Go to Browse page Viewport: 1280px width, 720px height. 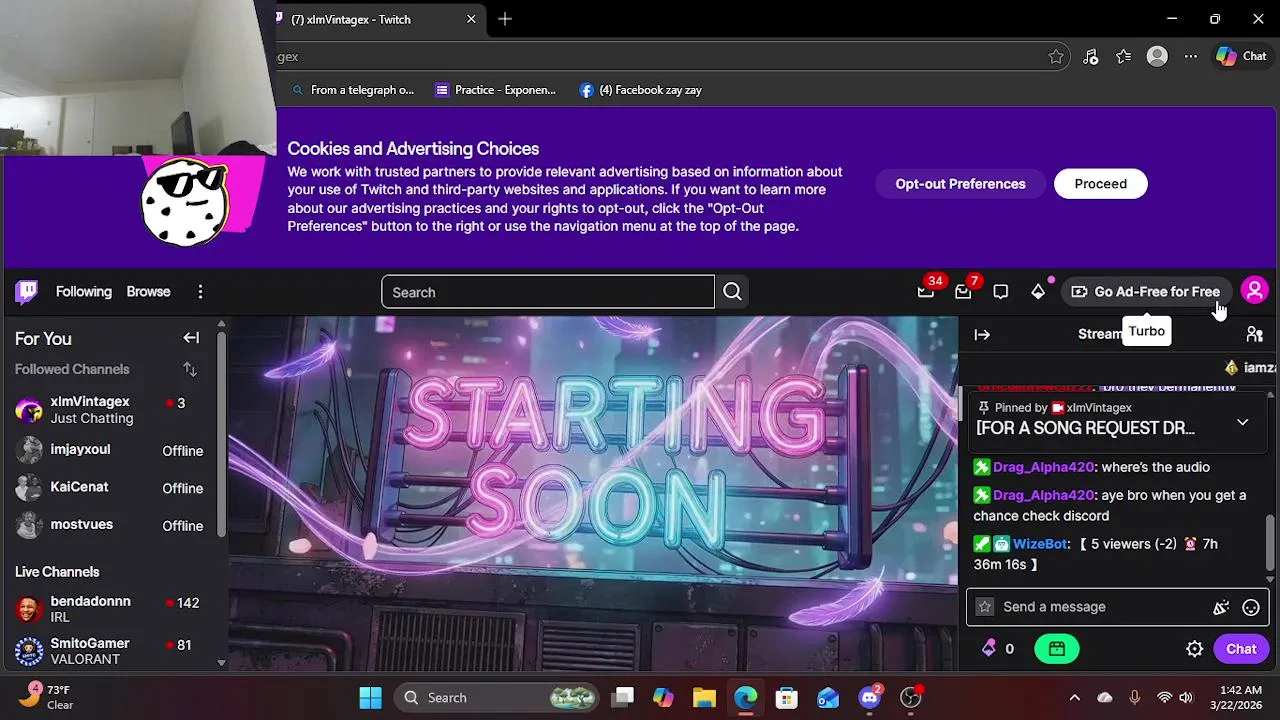click(x=148, y=292)
